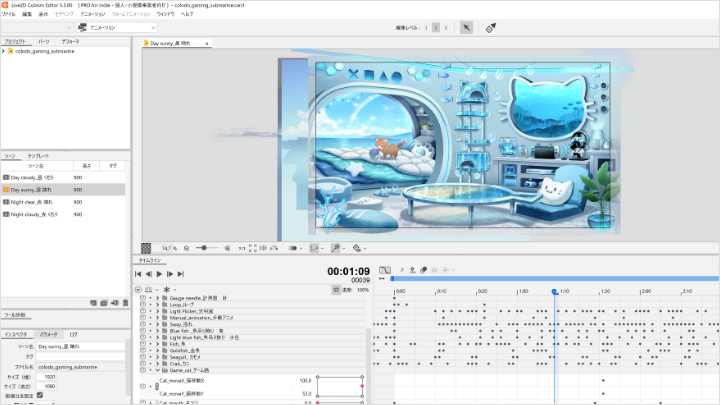720x405 pixels.
Task: Click the circled chevron collapse-all icon
Action: coord(138,290)
